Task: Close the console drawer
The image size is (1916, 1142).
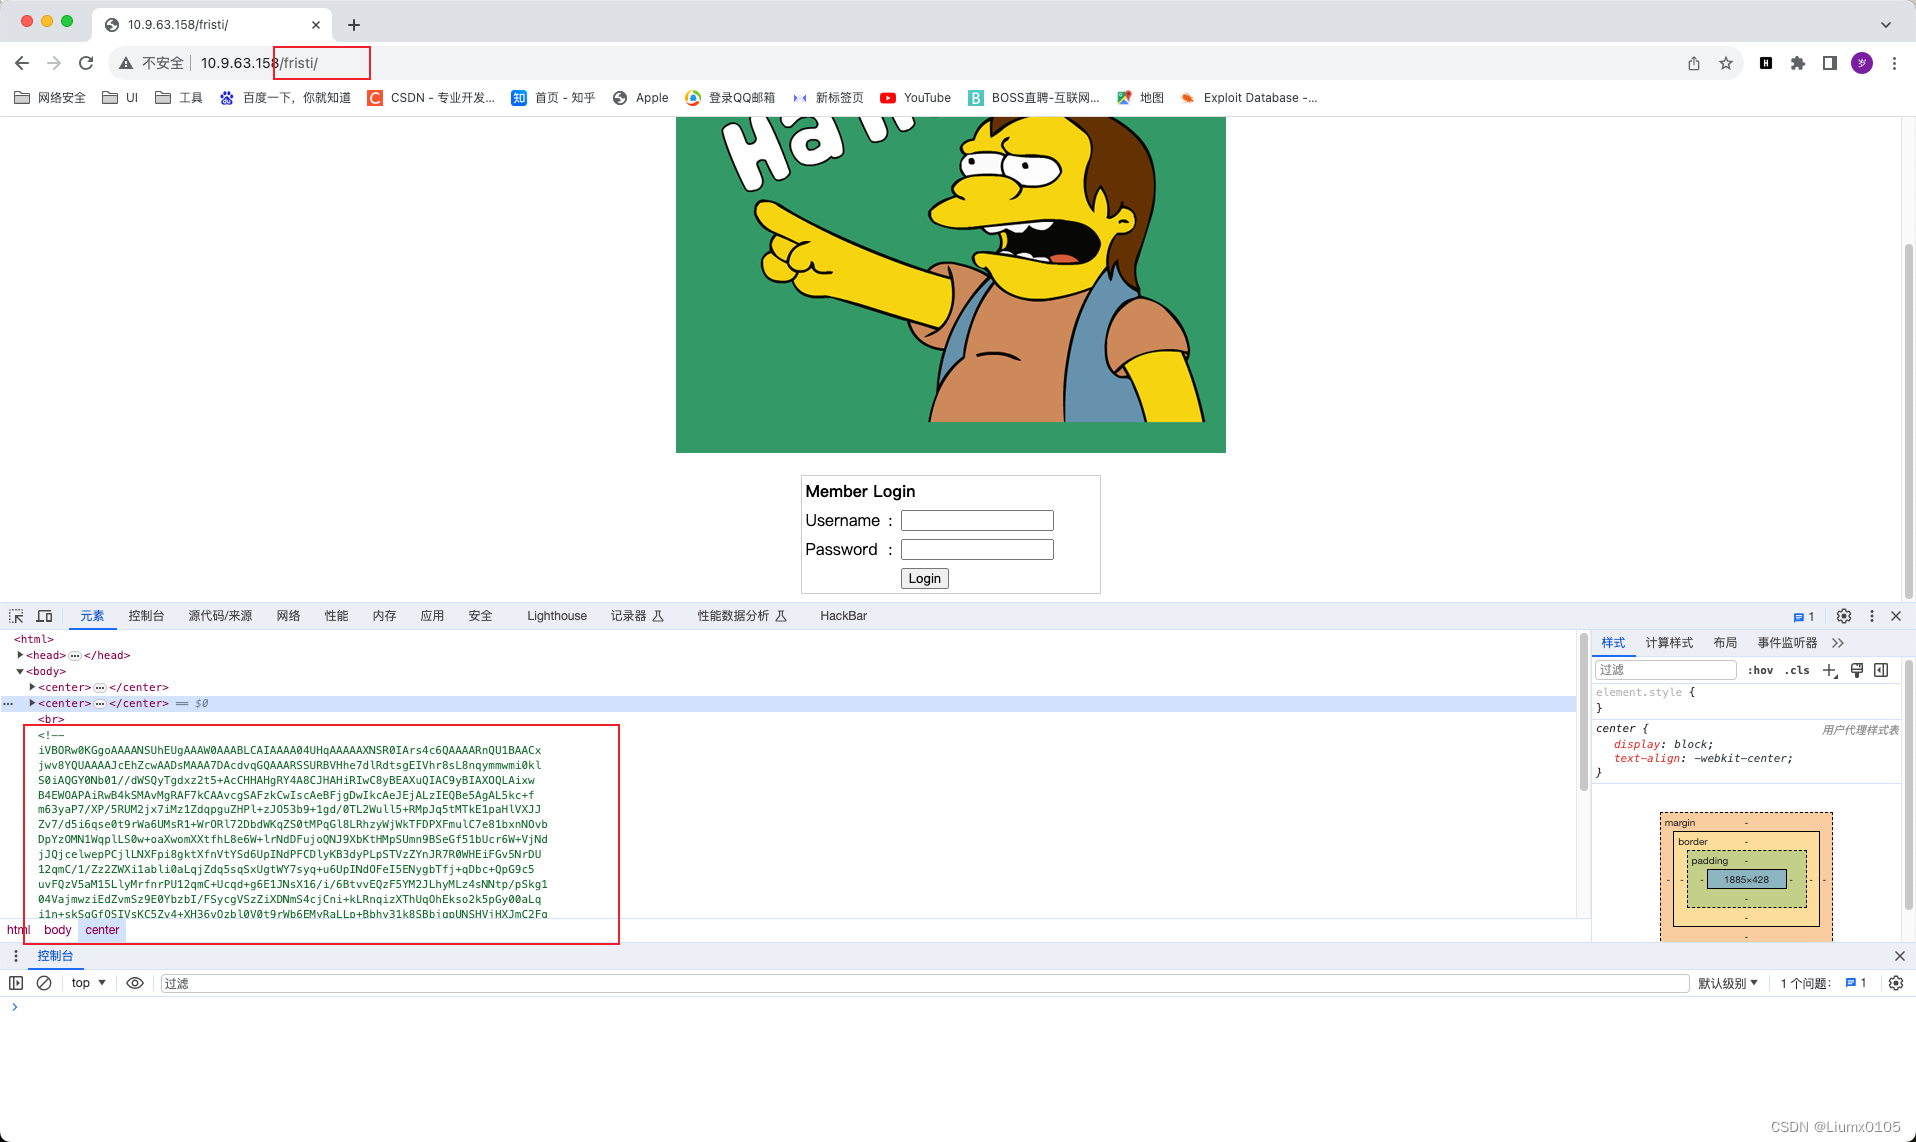Action: point(1900,956)
